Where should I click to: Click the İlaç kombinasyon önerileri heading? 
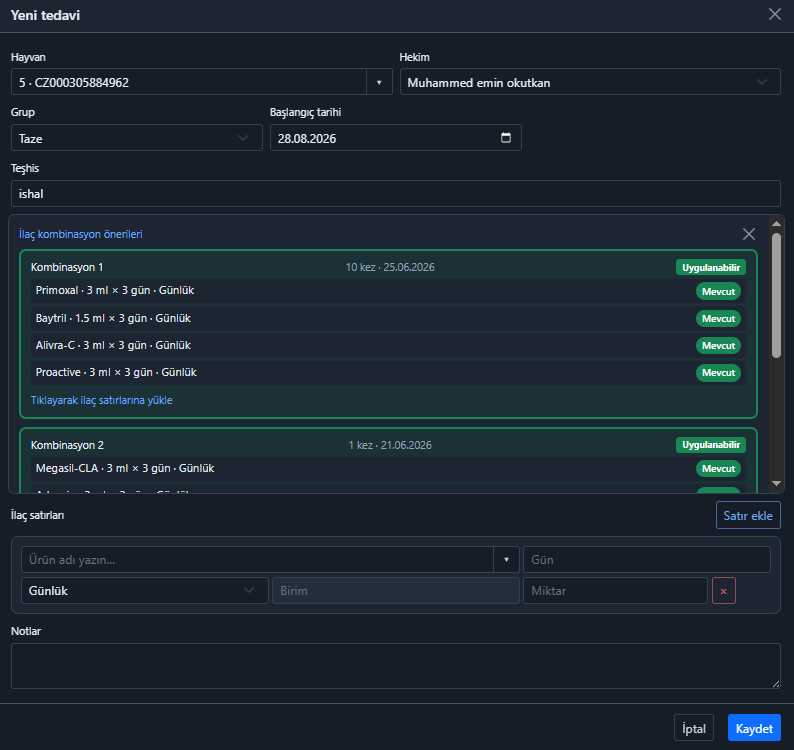pos(81,234)
